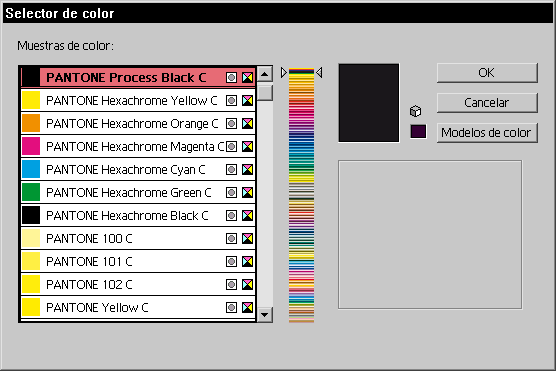Click spot color icon beside PANTONE Hexachrome Cyan C
The image size is (556, 371).
[x=232, y=170]
